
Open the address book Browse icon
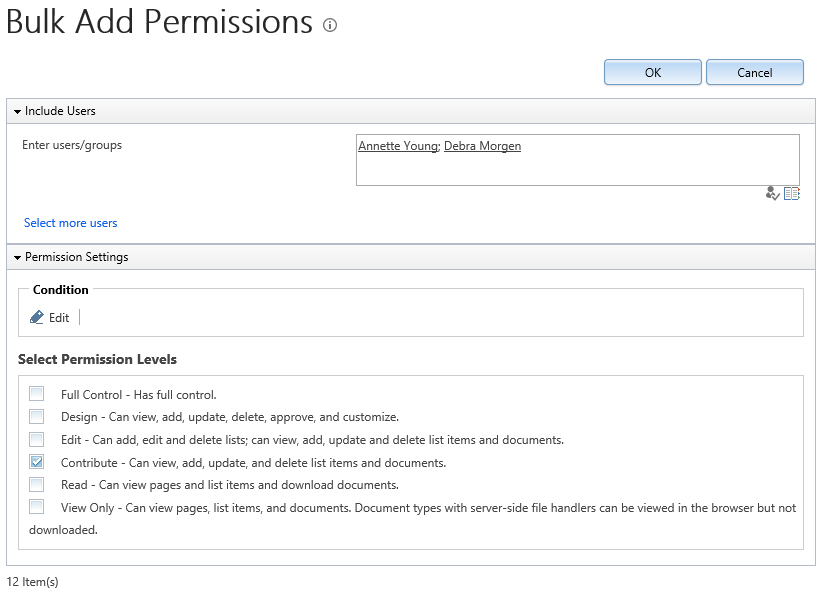[x=792, y=193]
